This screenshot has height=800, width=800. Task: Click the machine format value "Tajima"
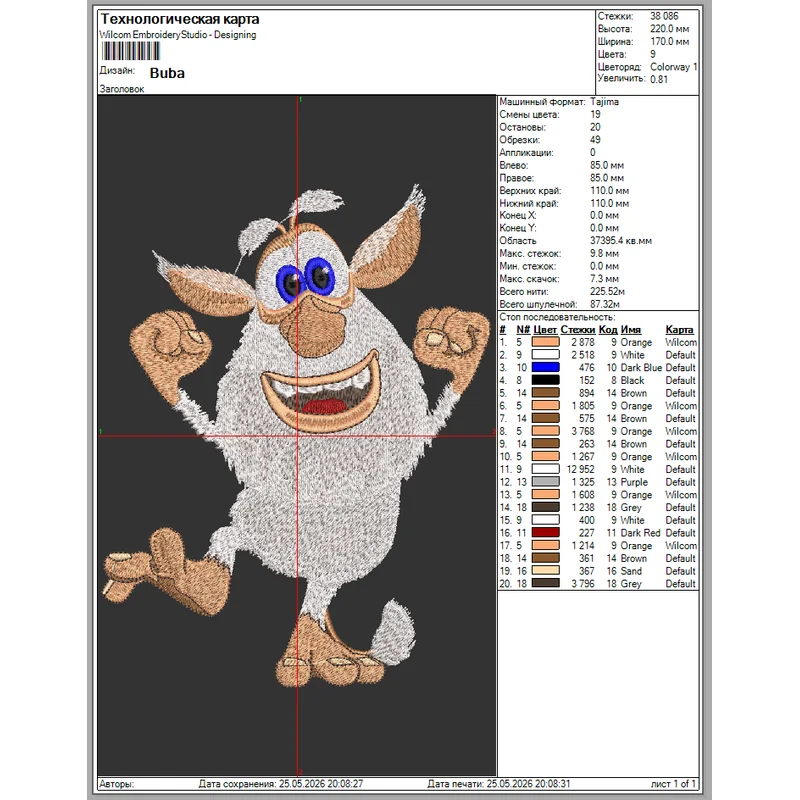pos(605,102)
